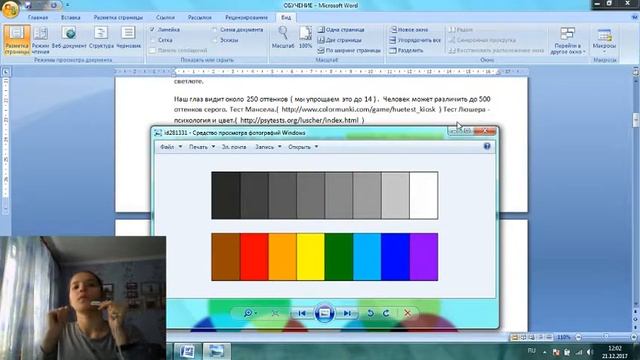
Task: Click Эл. почта in photo viewer
Action: (234, 147)
